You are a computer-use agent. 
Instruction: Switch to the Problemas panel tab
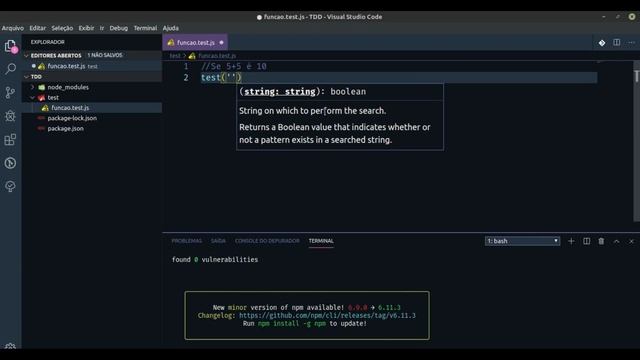[x=187, y=241]
